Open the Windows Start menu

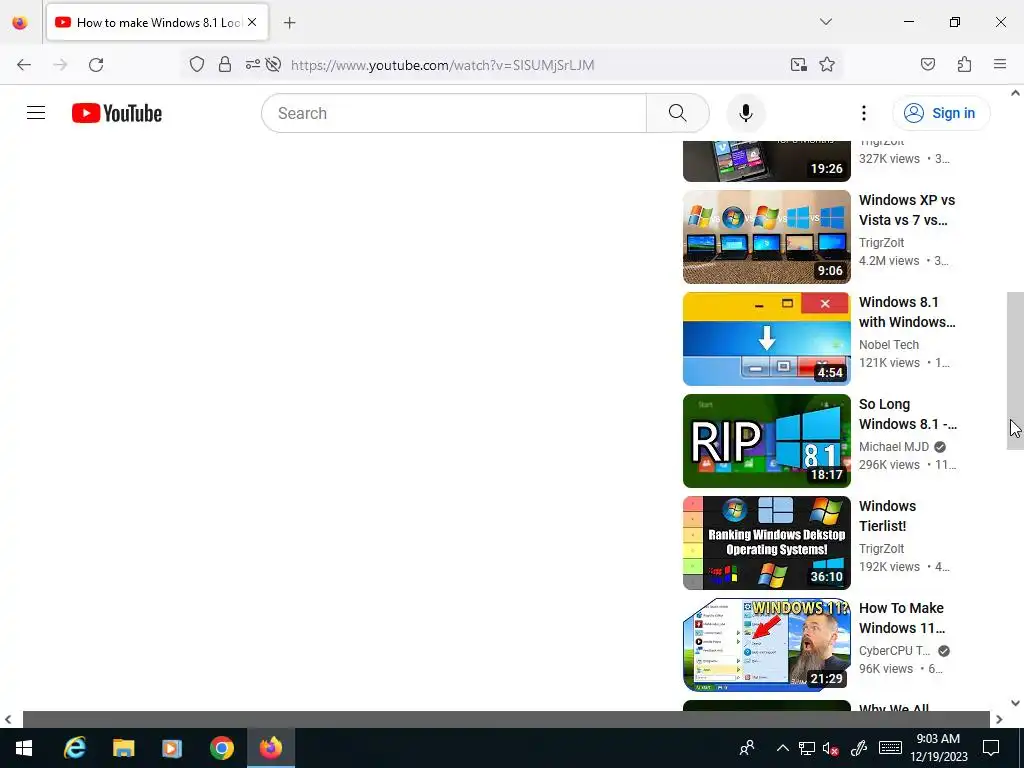pyautogui.click(x=24, y=748)
